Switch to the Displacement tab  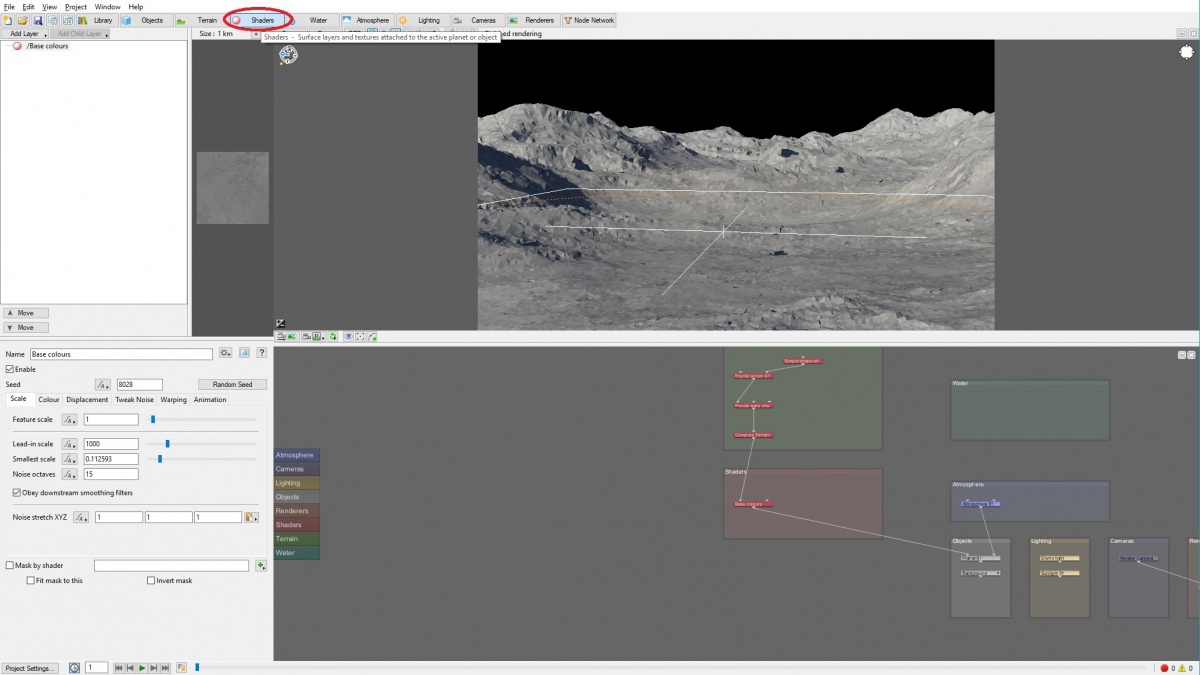87,400
